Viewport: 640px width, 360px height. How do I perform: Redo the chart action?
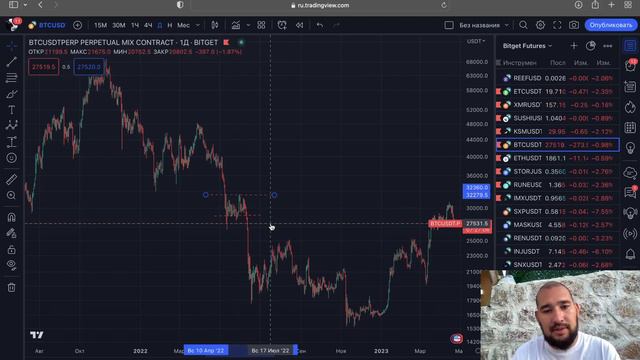click(x=336, y=25)
